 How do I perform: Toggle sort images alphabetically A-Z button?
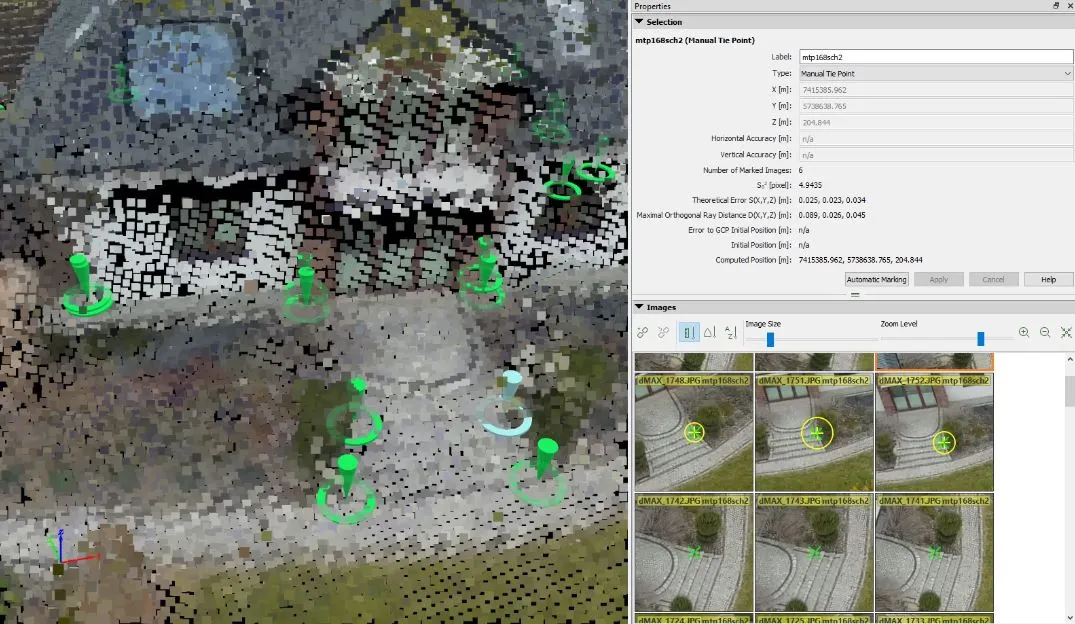tap(730, 333)
